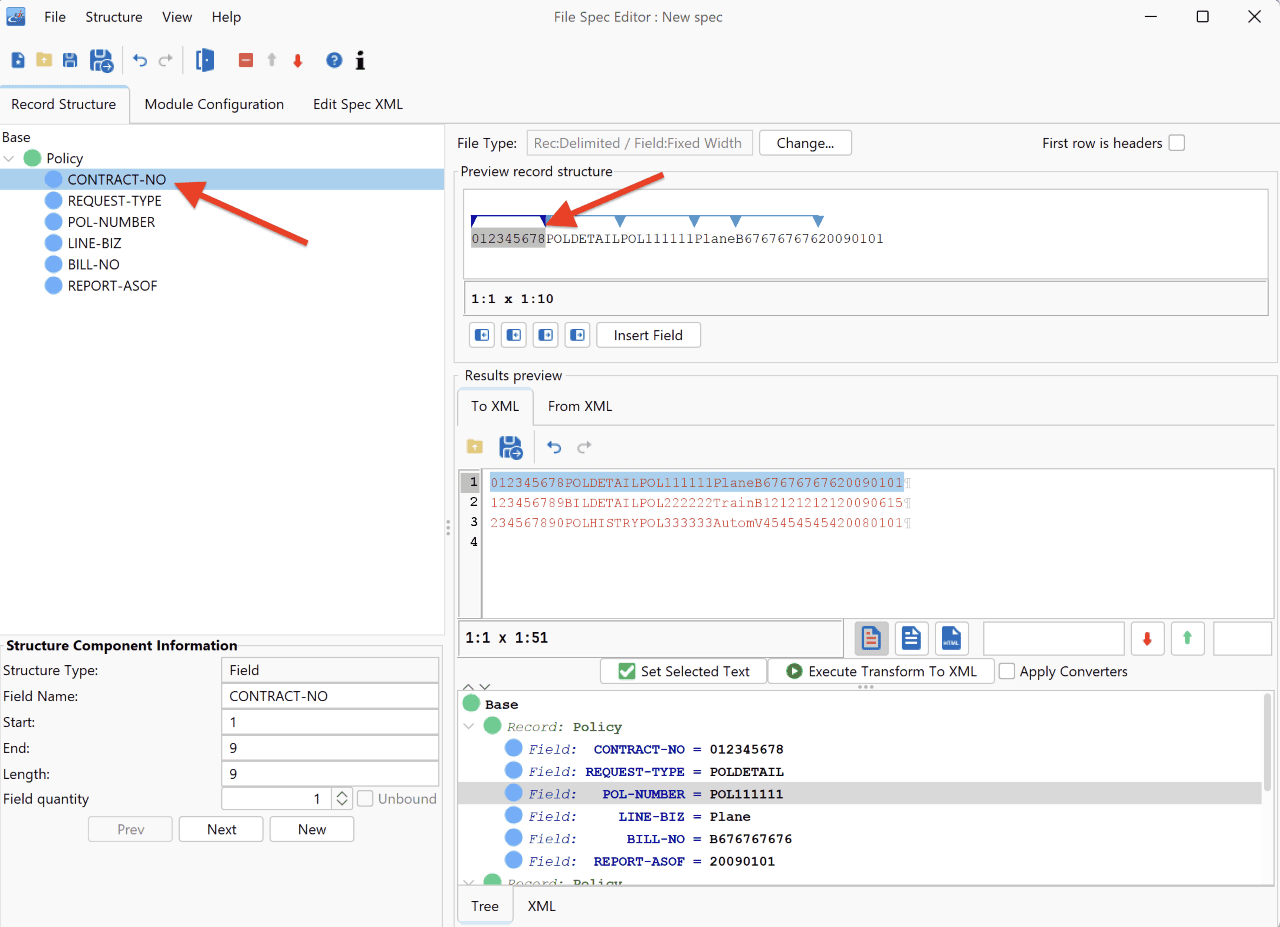The width and height of the screenshot is (1280, 927).
Task: Switch to Edit Spec XML tab
Action: click(x=358, y=104)
